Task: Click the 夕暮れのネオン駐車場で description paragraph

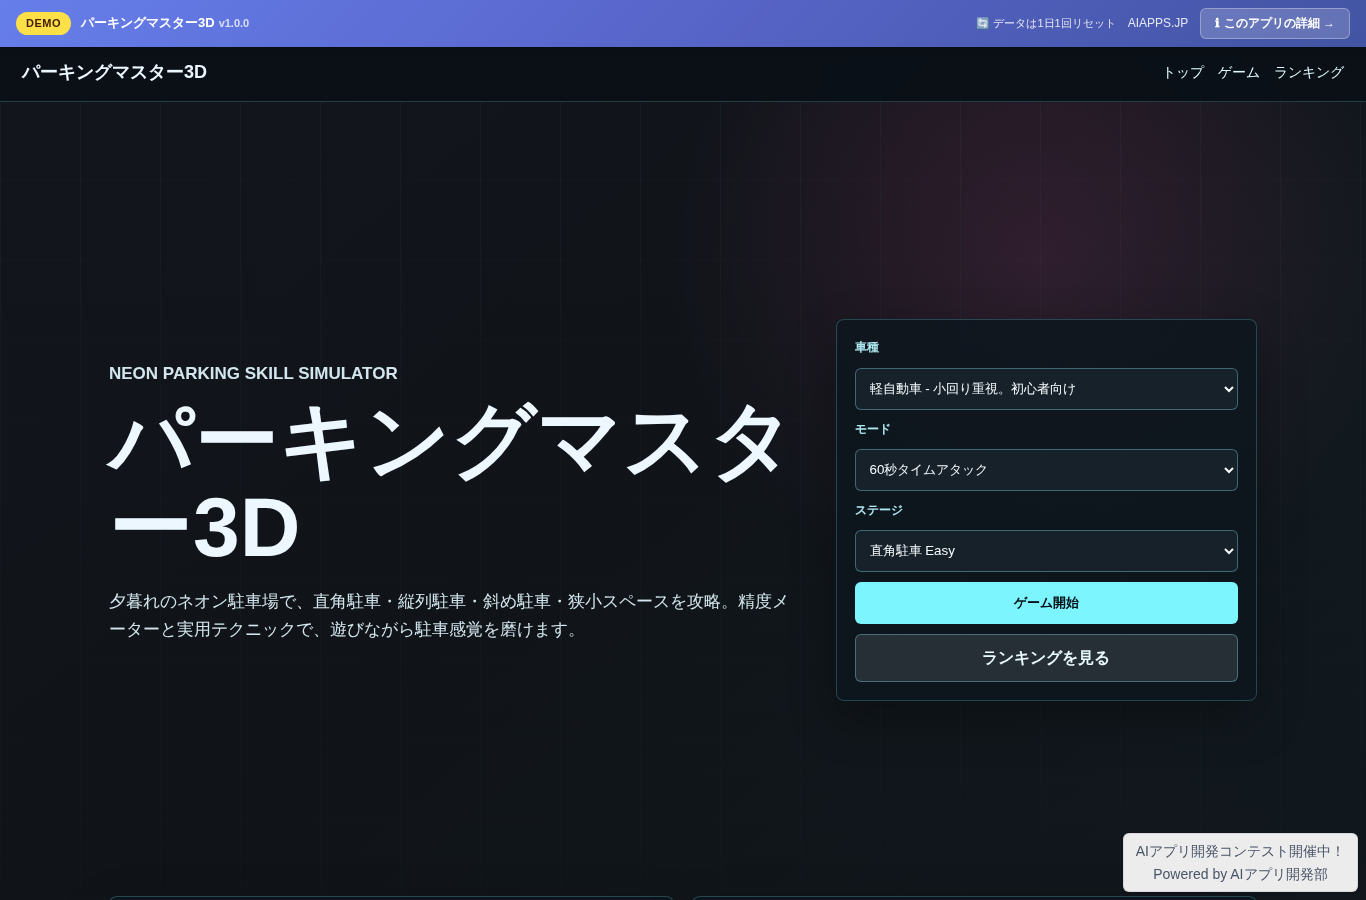Action: pos(449,615)
